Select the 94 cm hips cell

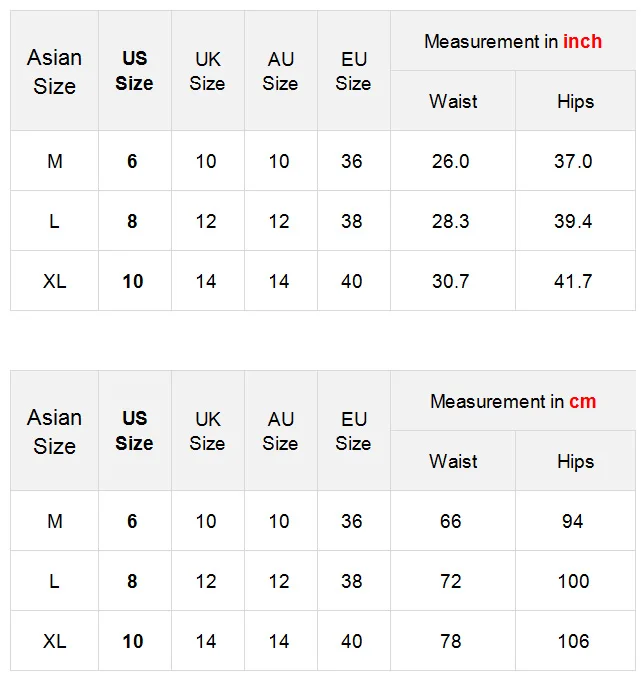click(573, 521)
